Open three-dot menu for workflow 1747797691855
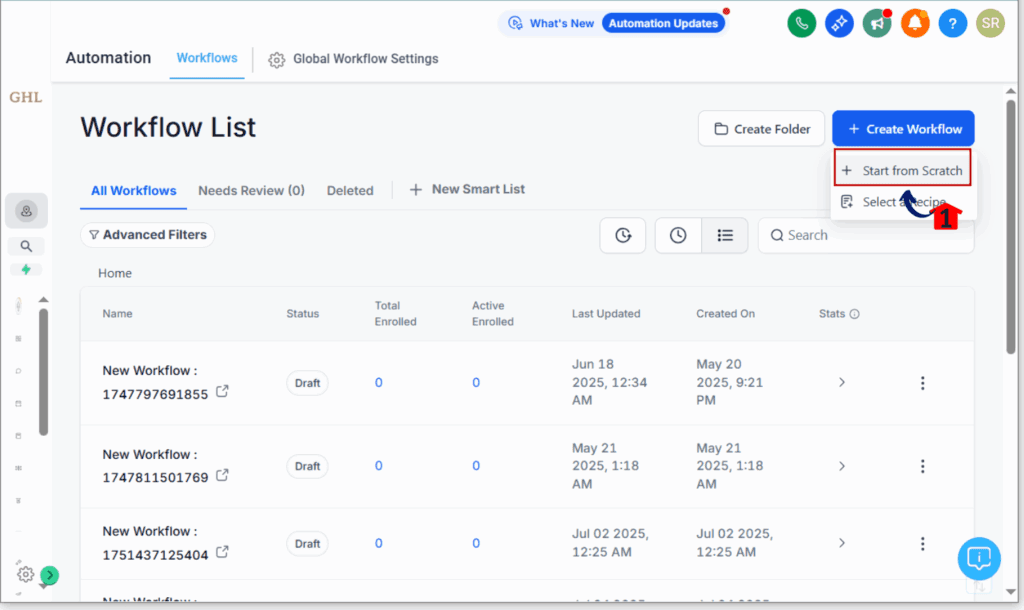This screenshot has width=1024, height=610. (922, 383)
